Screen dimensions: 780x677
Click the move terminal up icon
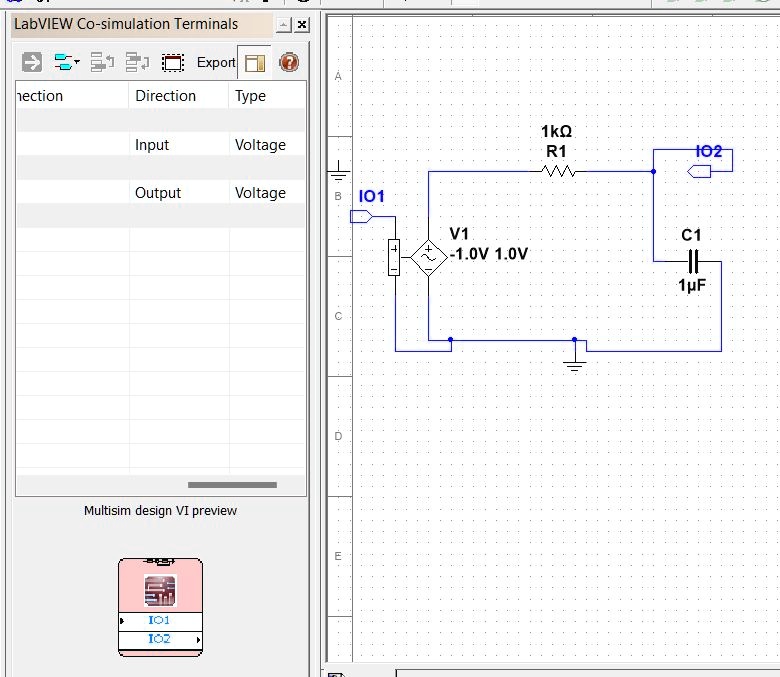point(102,63)
